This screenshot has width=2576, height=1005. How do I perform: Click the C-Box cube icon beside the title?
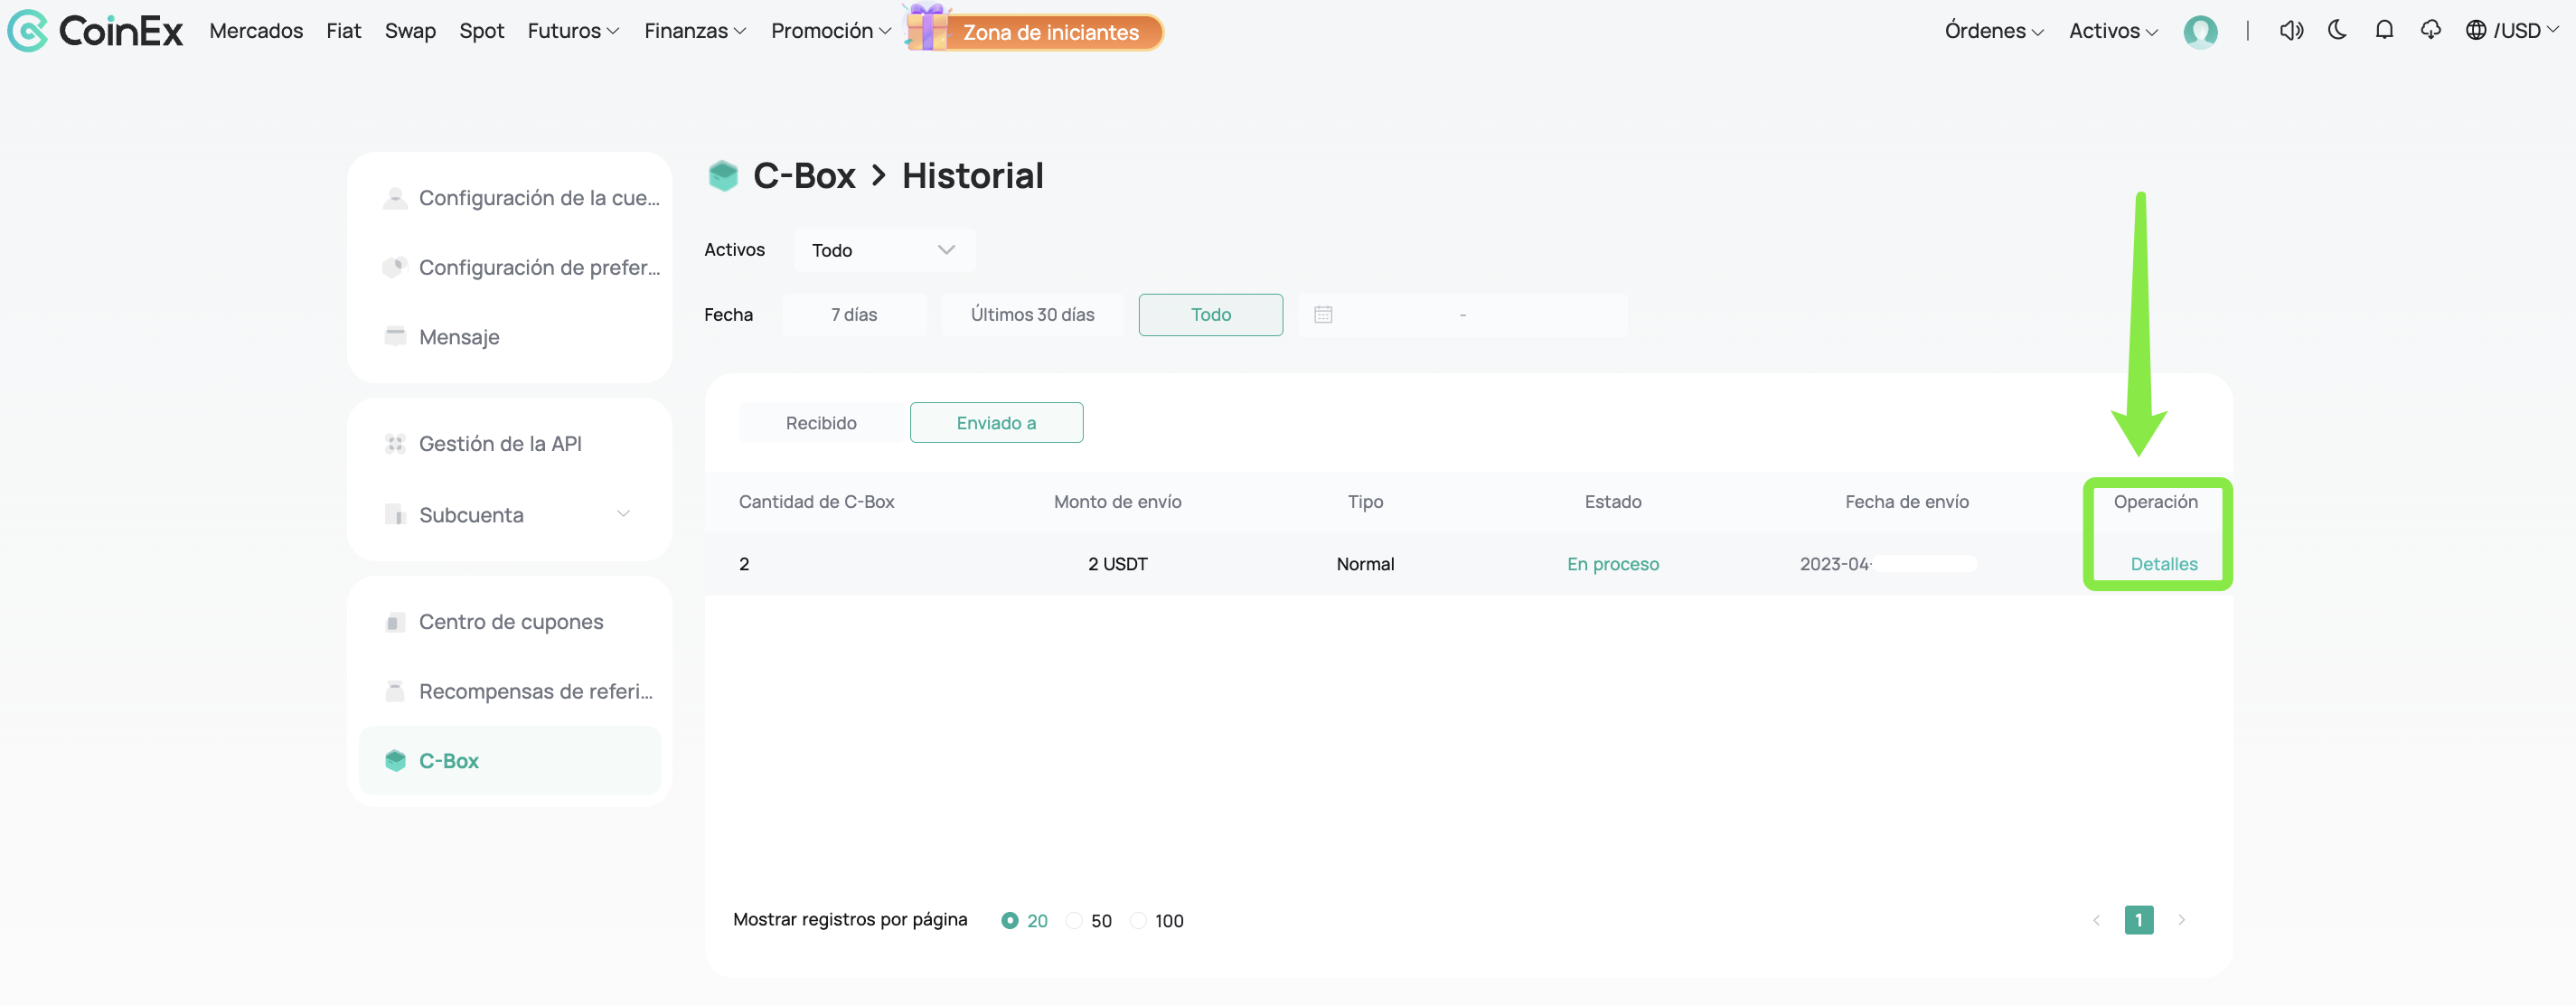click(723, 176)
